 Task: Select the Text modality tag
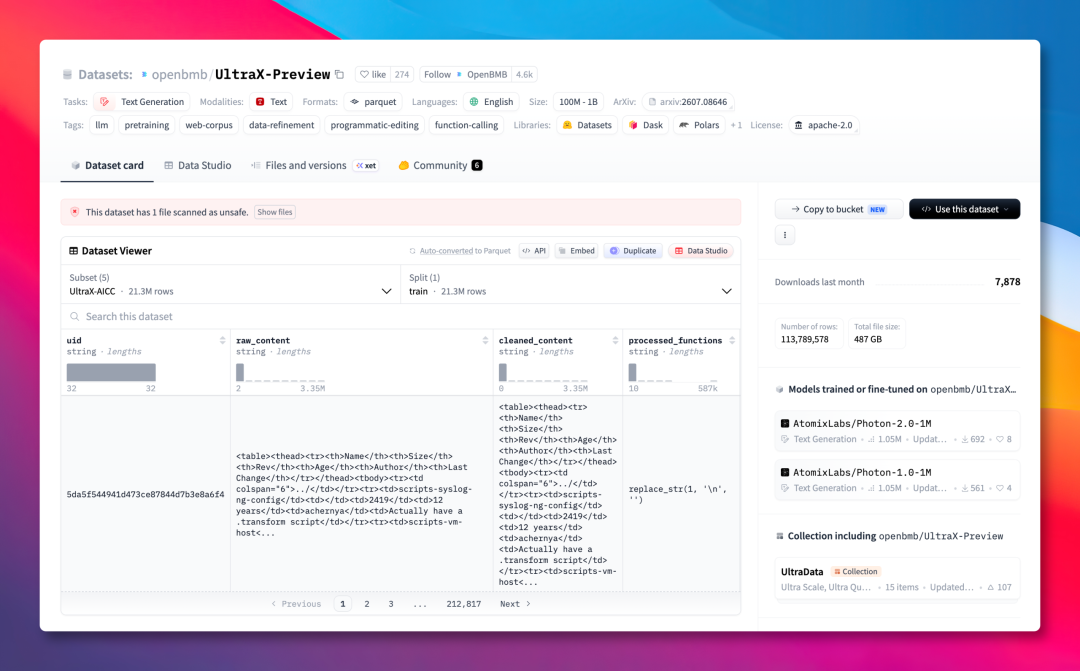(x=271, y=102)
